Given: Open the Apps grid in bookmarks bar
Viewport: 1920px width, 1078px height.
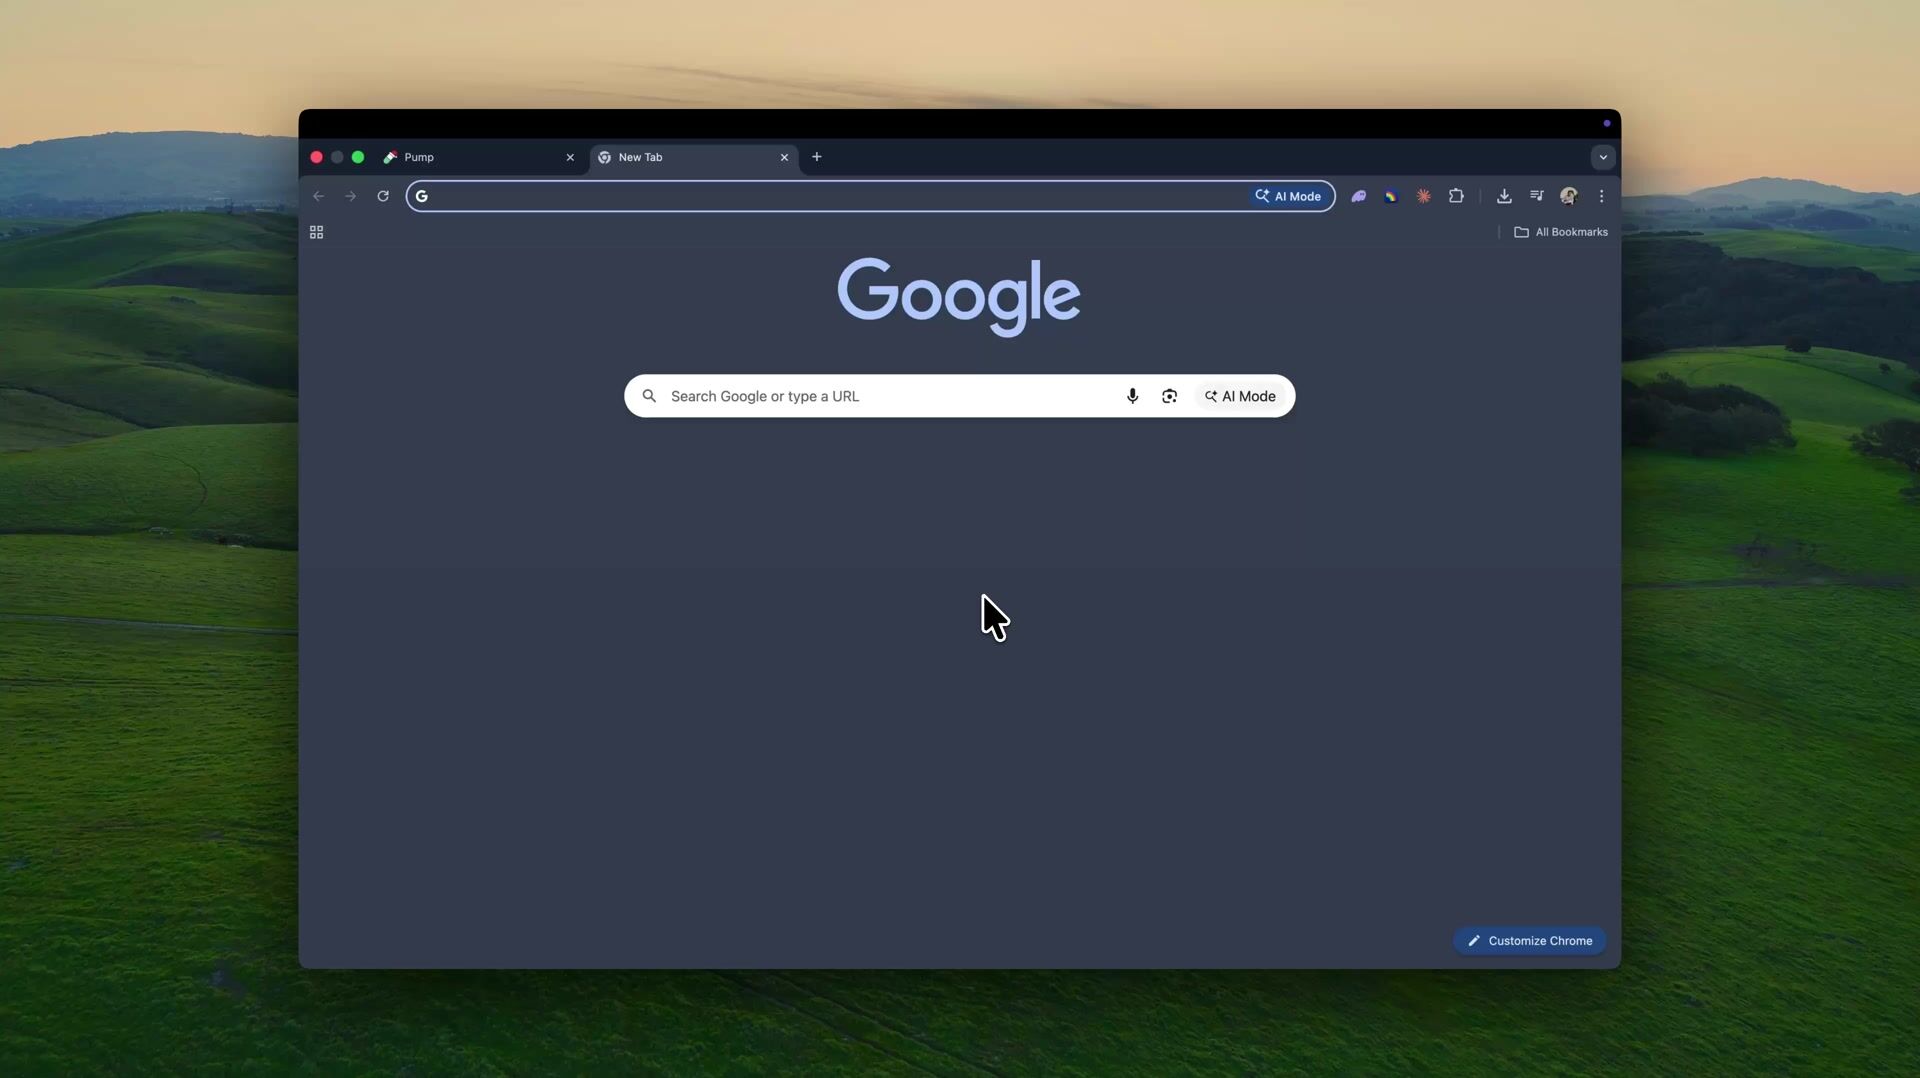Looking at the screenshot, I should click(316, 232).
